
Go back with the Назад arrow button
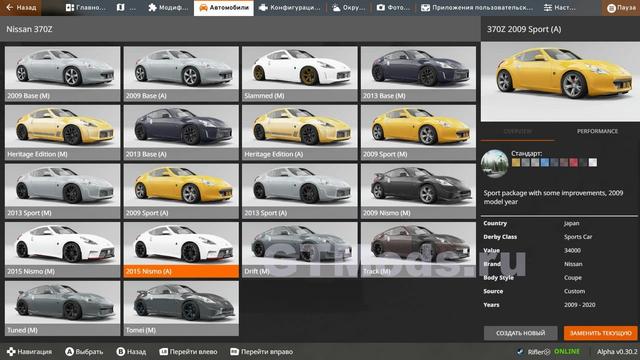20,8
